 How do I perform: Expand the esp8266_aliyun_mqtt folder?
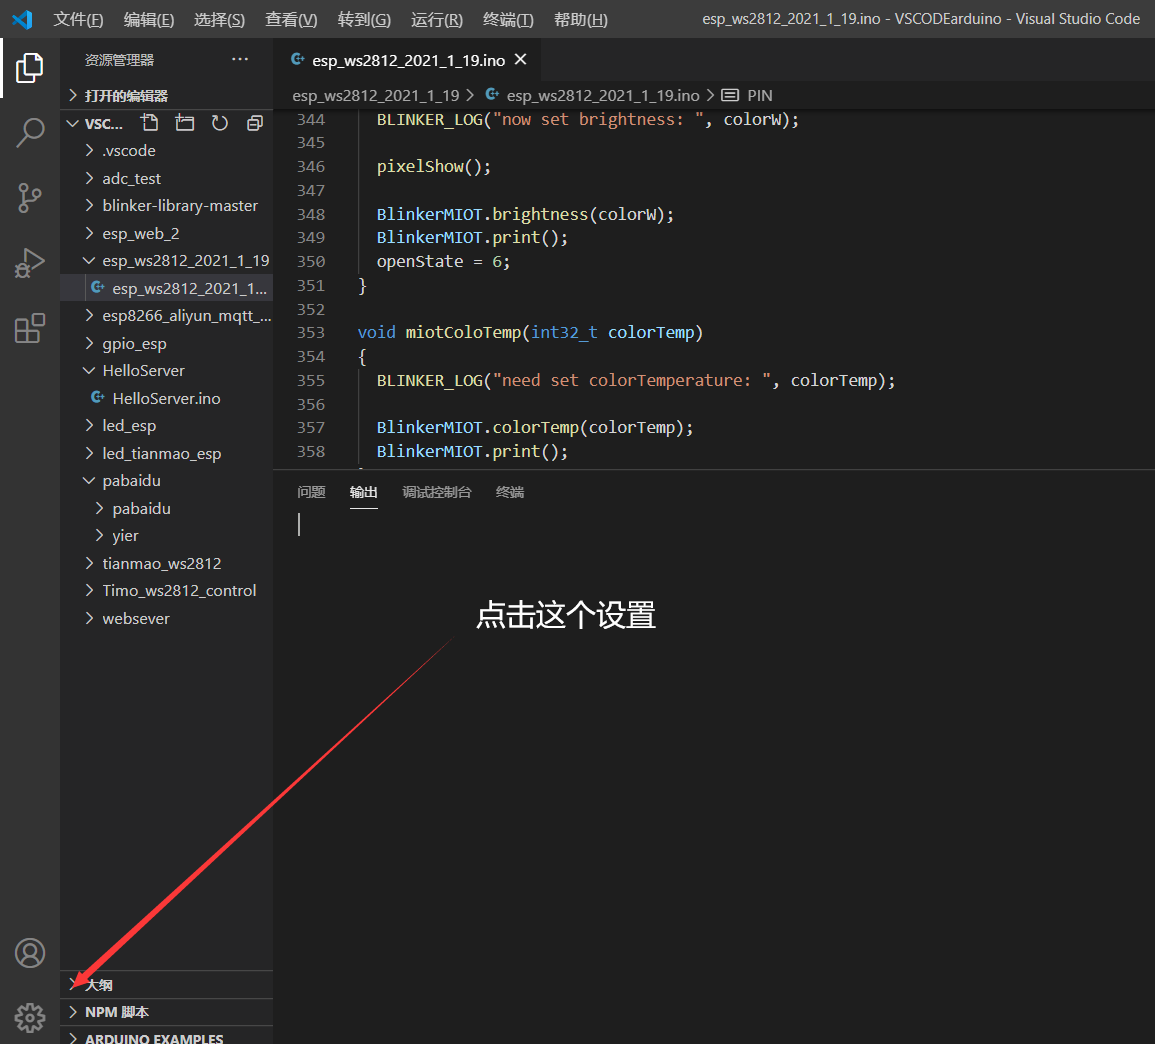tap(166, 316)
